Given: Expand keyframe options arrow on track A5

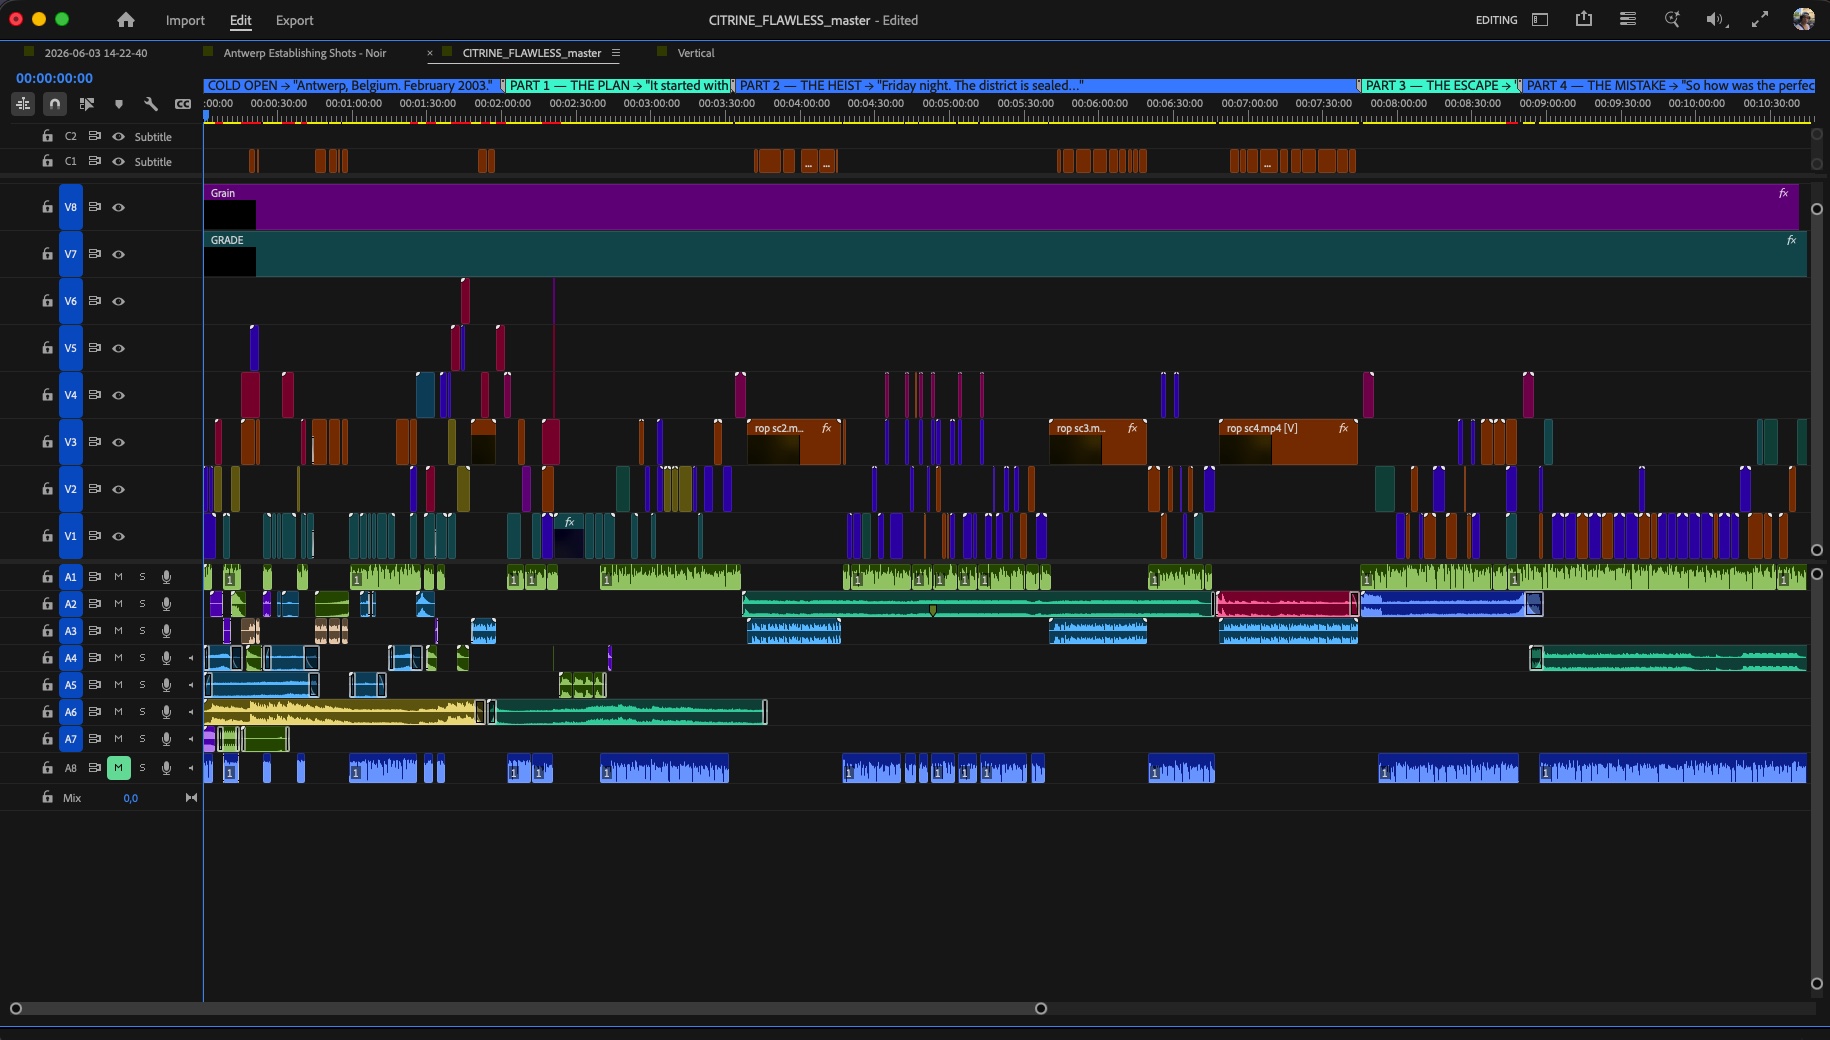Looking at the screenshot, I should [x=191, y=685].
